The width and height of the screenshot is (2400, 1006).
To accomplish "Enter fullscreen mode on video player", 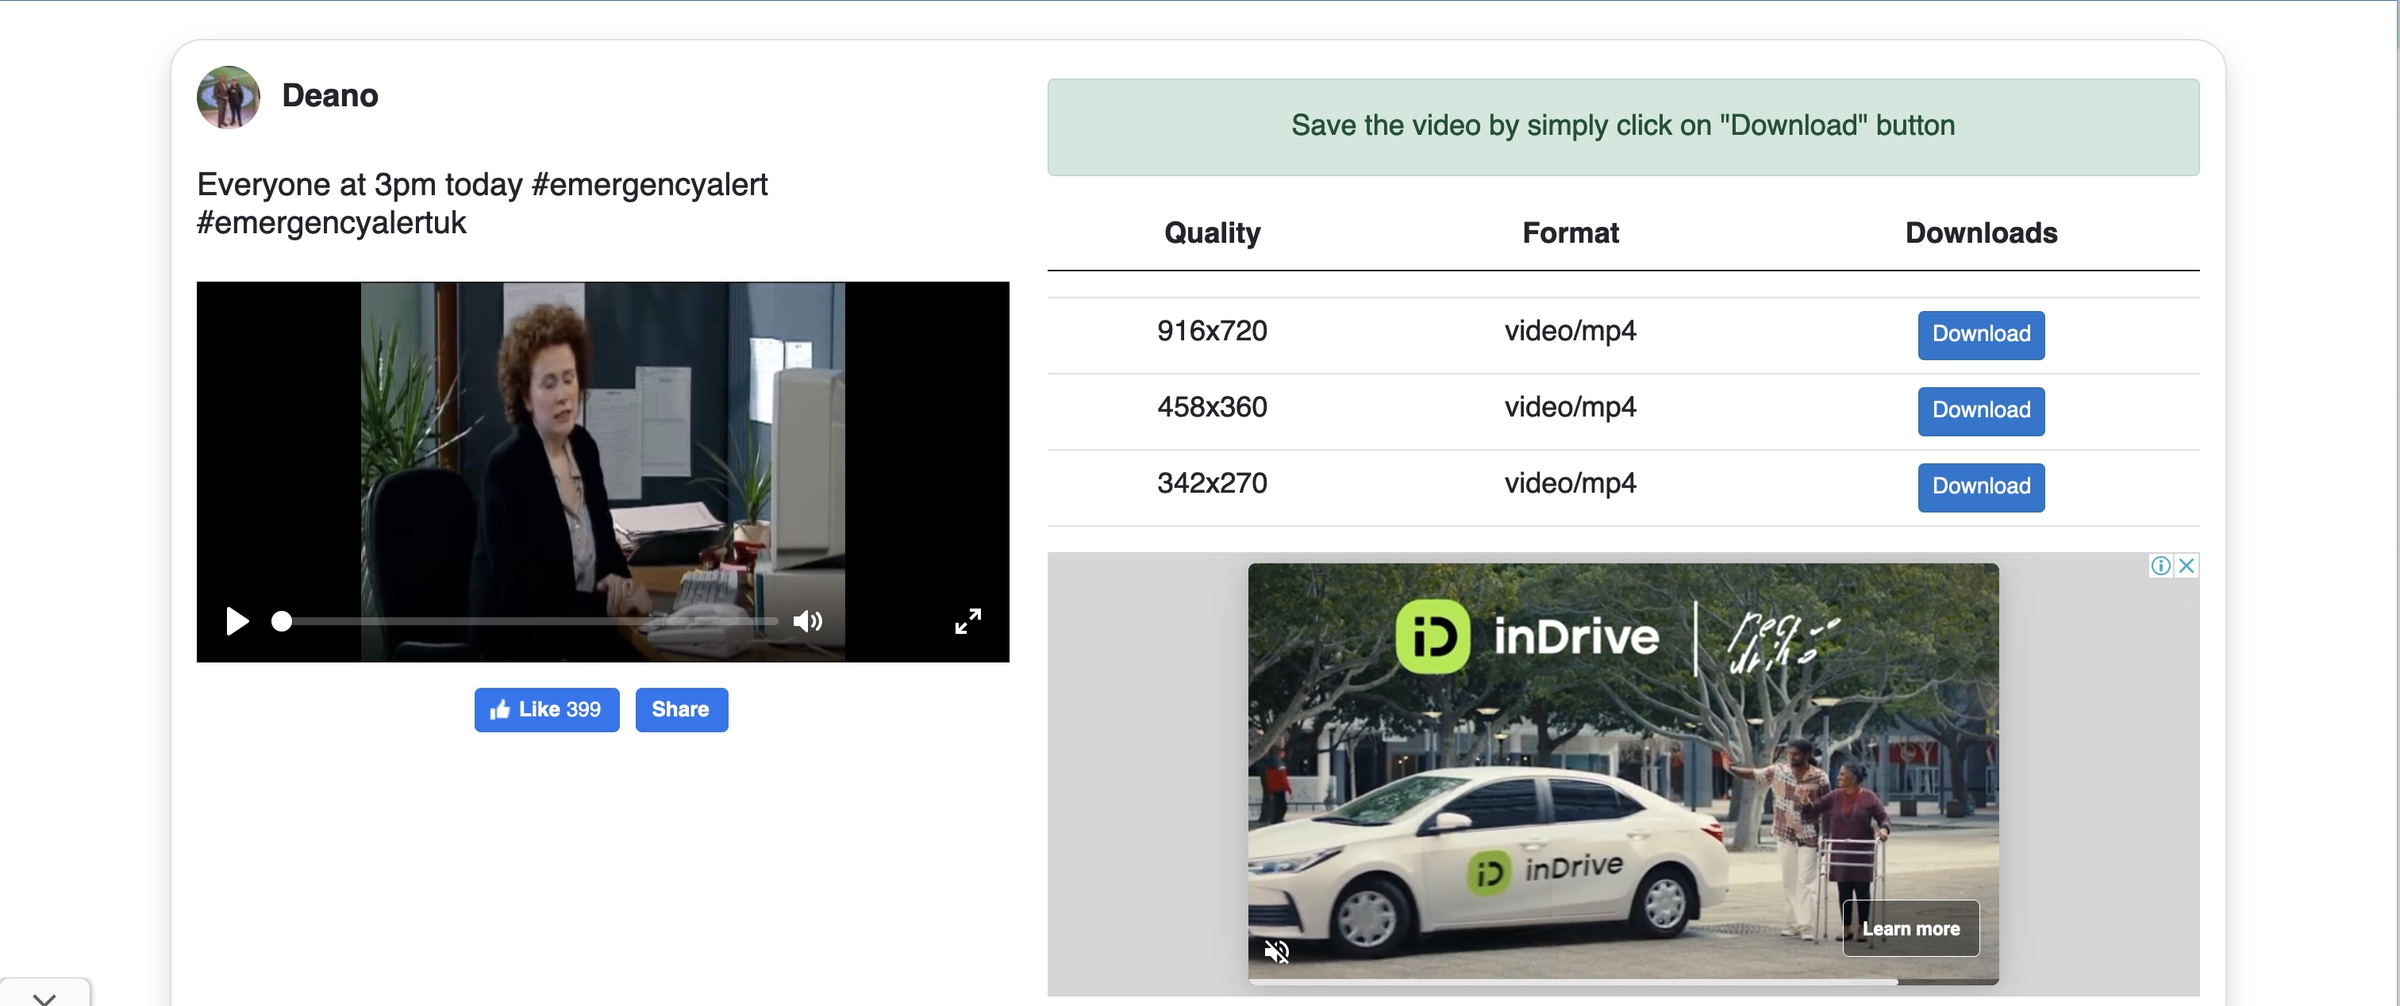I will (967, 621).
